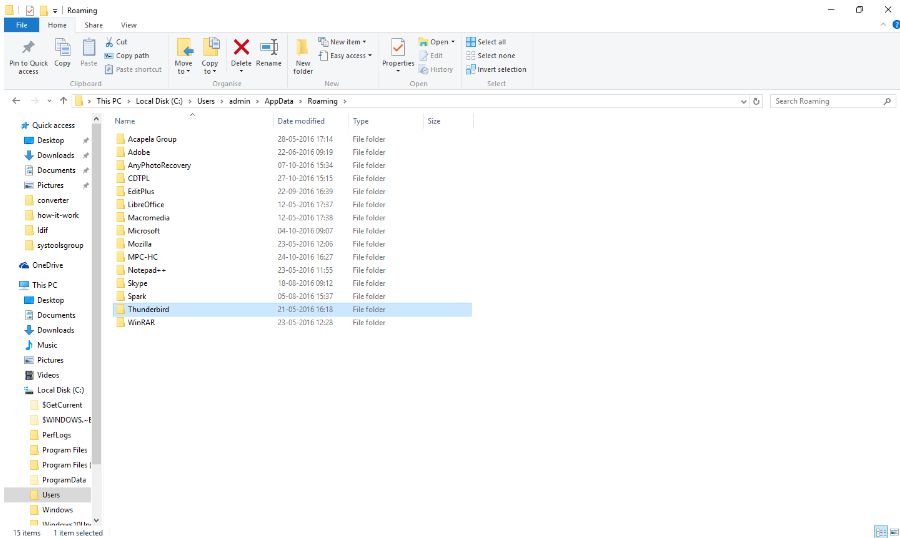
Task: Collapse the ribbon with the chevron
Action: (x=883, y=25)
